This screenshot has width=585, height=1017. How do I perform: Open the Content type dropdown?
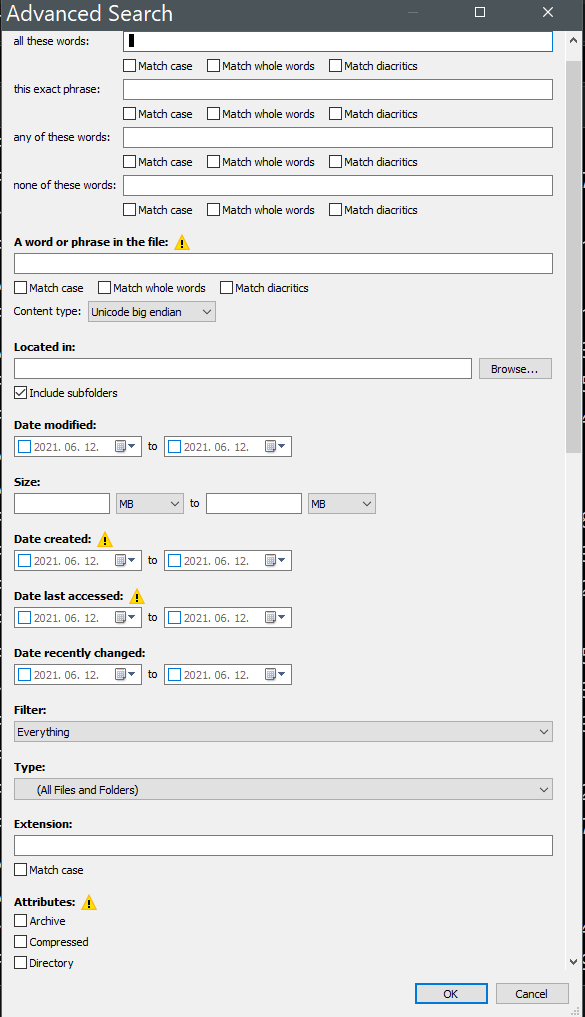[x=152, y=312]
